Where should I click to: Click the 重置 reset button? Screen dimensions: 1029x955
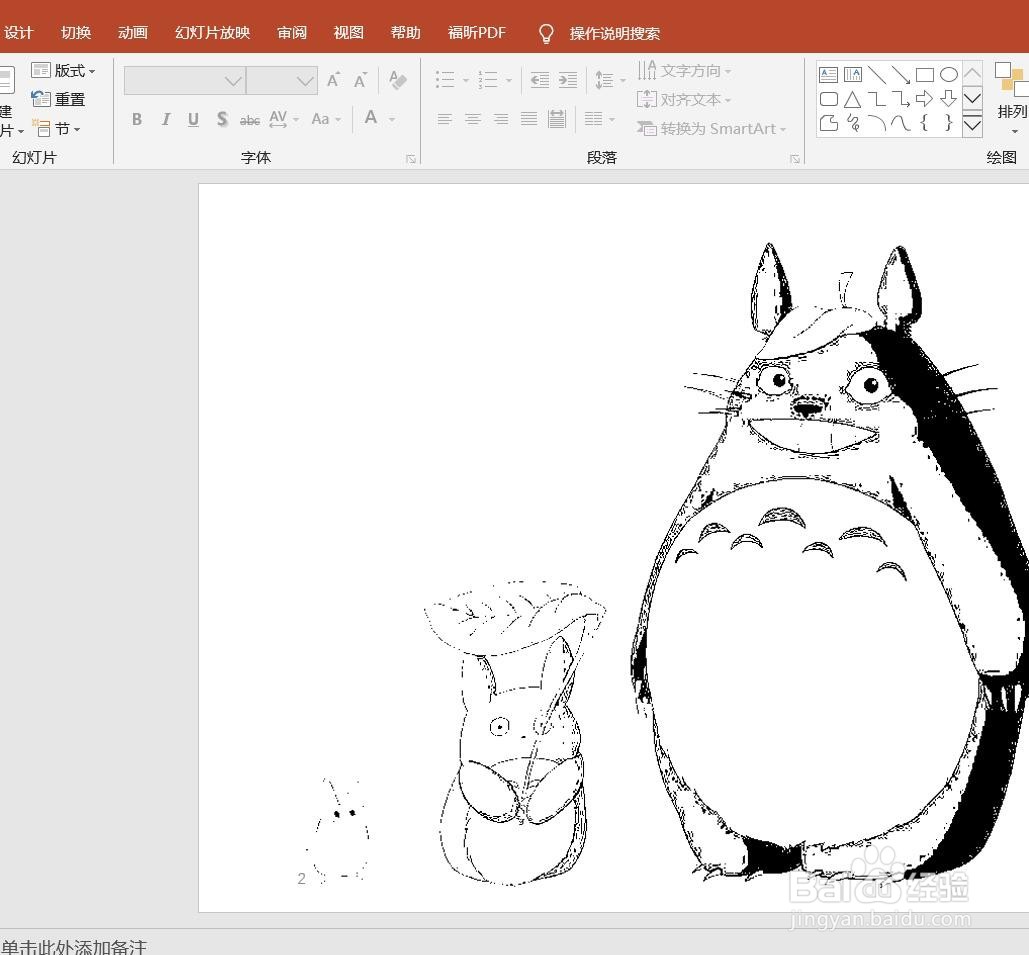tap(58, 99)
